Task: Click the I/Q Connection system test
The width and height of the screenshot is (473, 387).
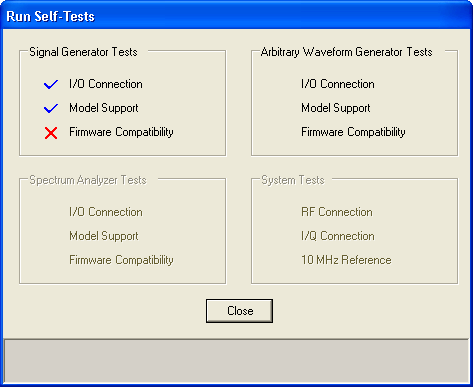Action: (x=338, y=236)
